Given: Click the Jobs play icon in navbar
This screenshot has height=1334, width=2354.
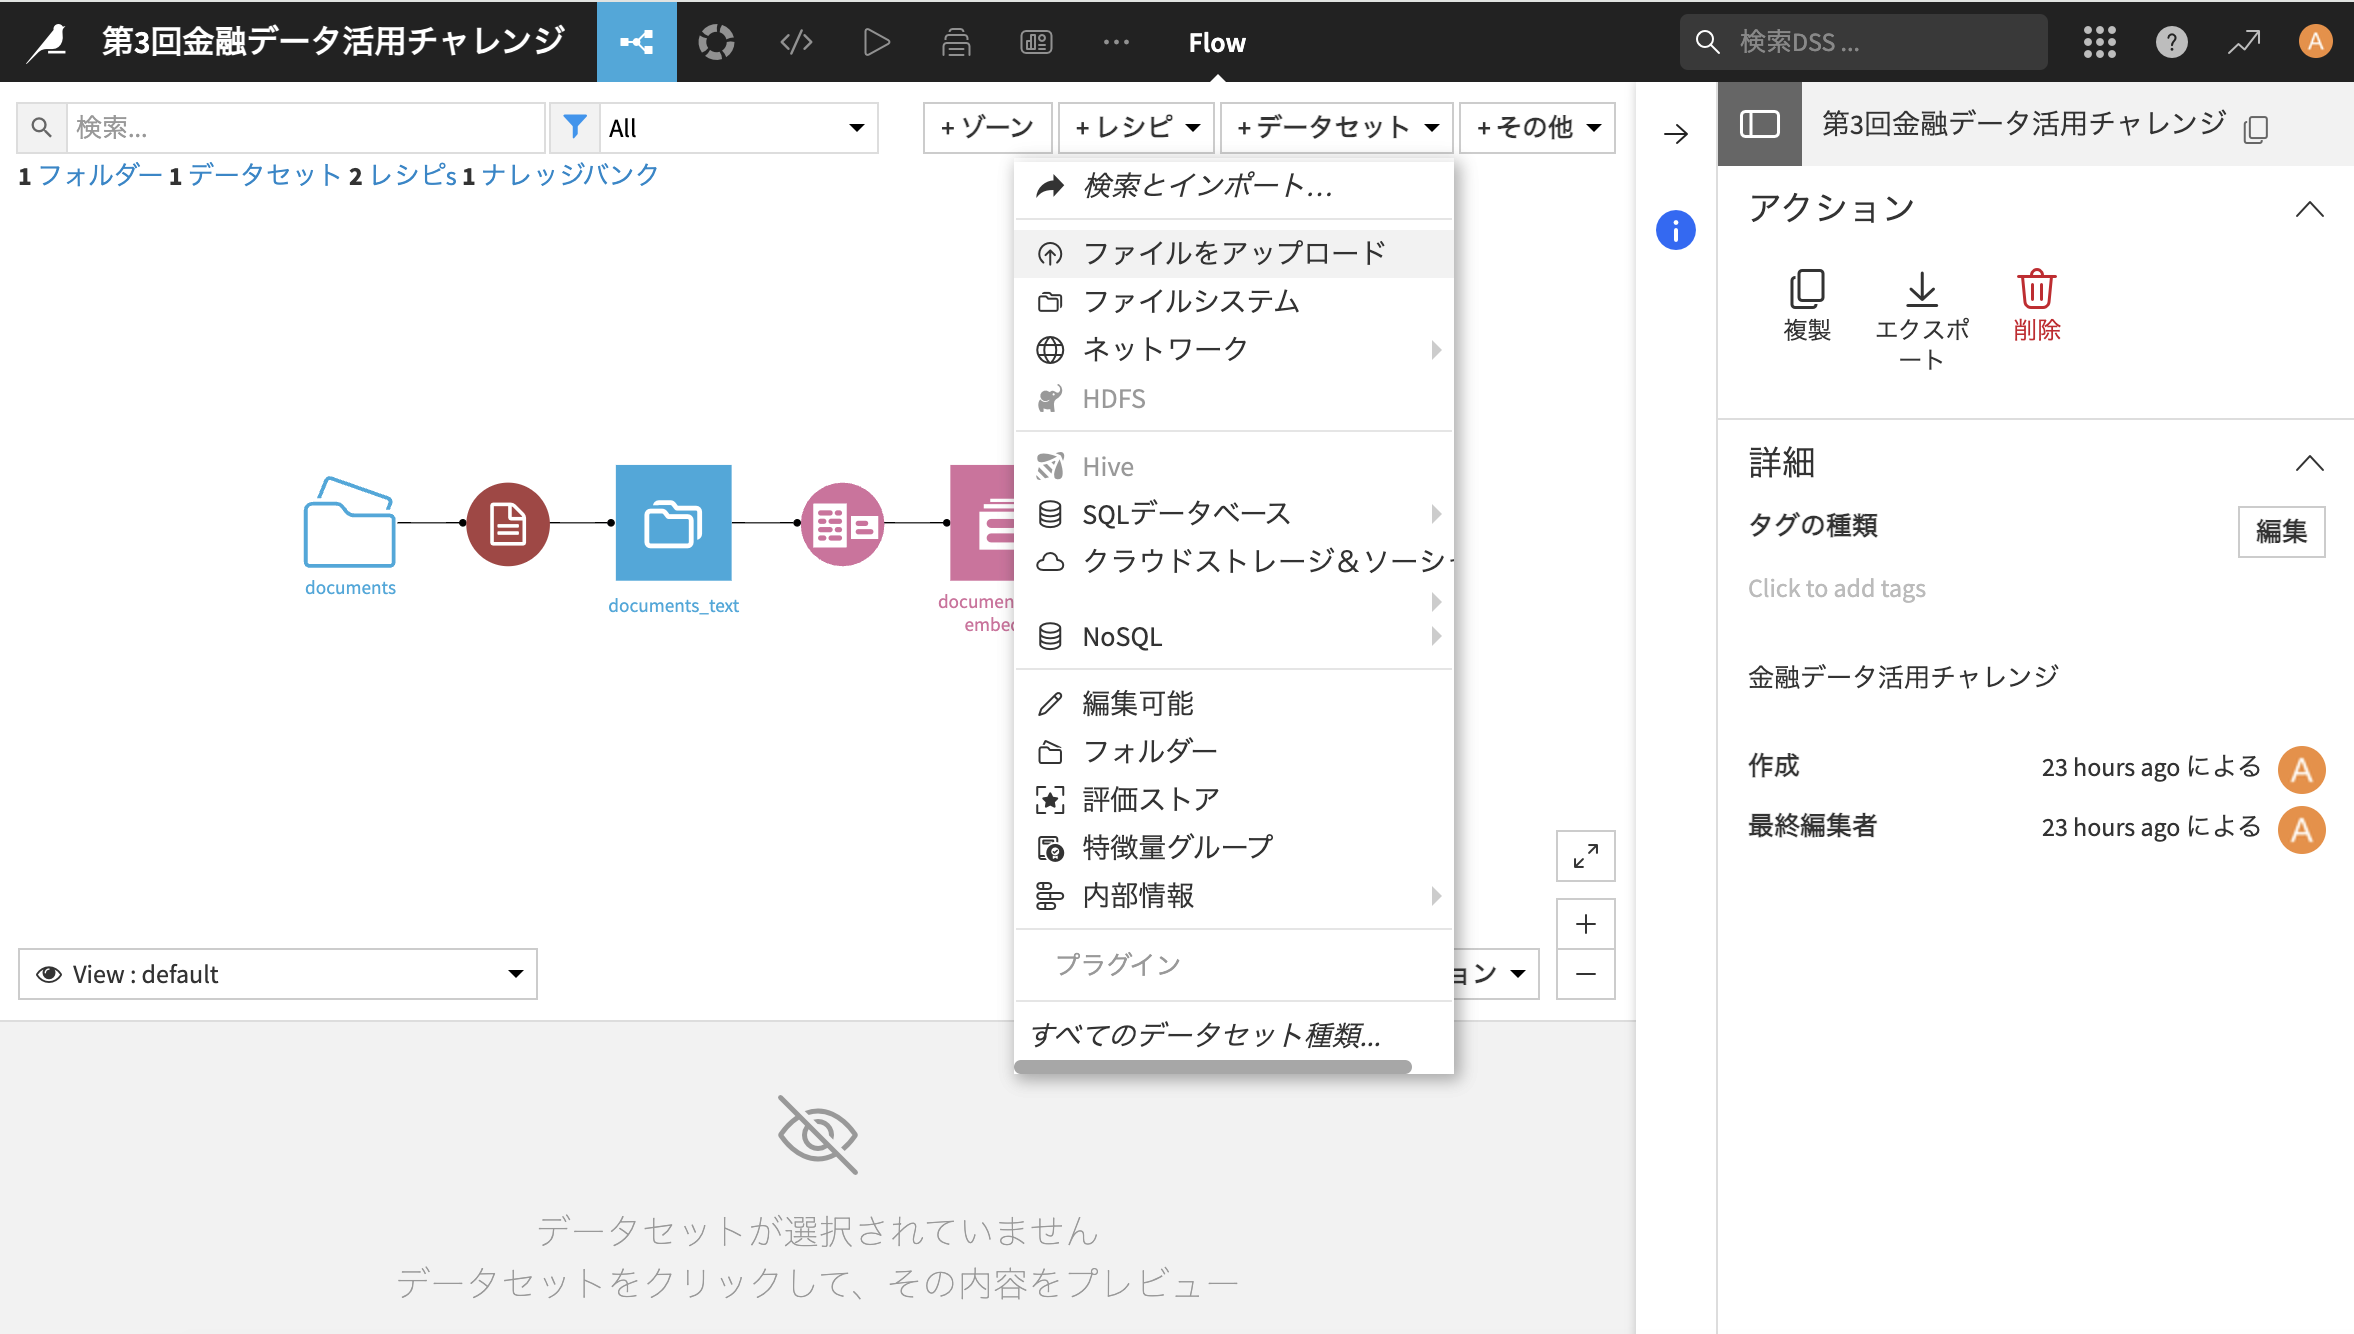Looking at the screenshot, I should (876, 42).
